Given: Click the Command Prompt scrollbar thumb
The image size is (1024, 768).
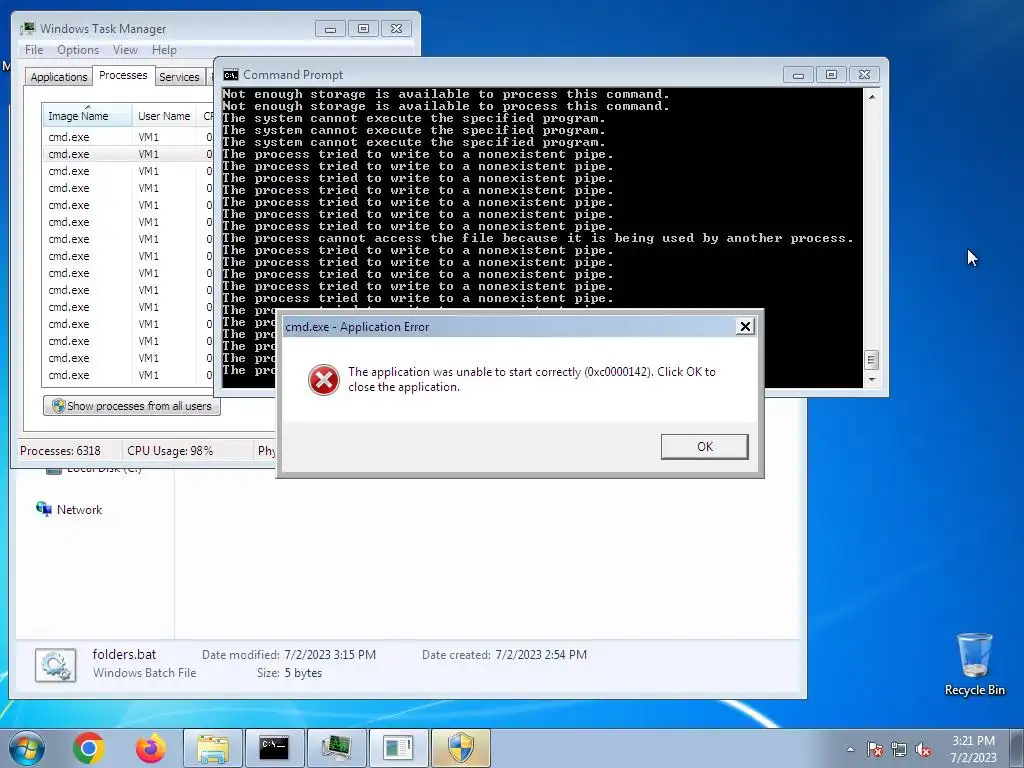Looking at the screenshot, I should [x=871, y=360].
